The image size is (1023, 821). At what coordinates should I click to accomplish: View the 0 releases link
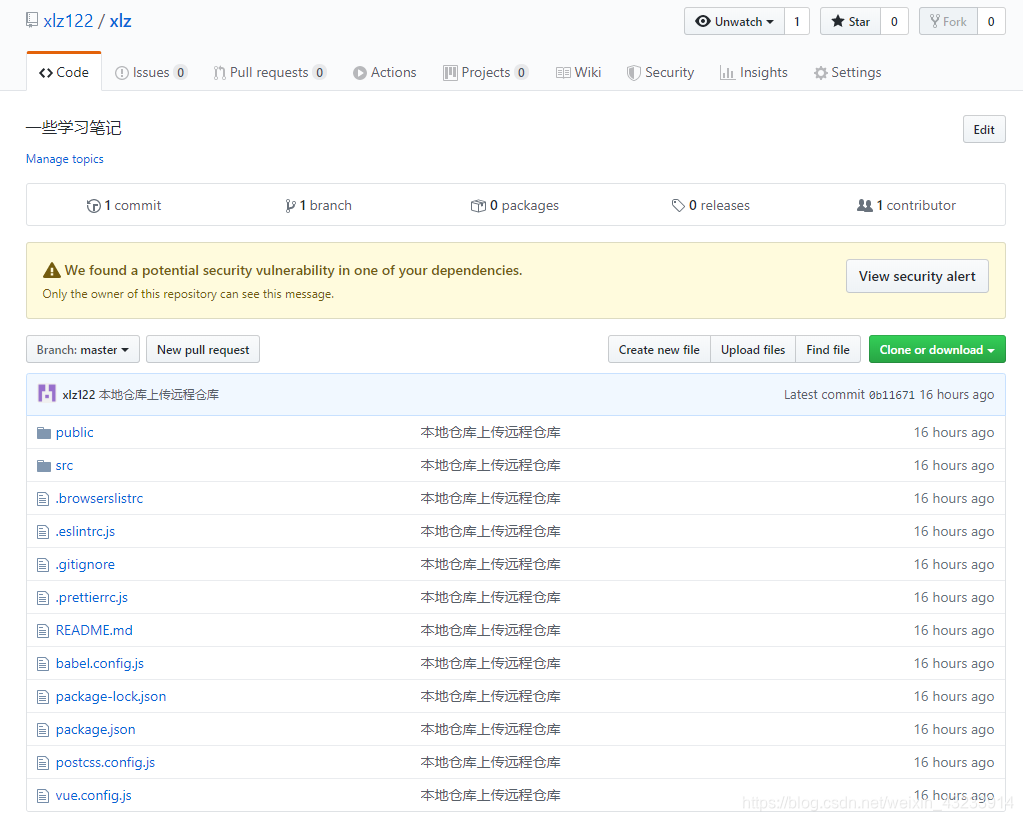710,206
